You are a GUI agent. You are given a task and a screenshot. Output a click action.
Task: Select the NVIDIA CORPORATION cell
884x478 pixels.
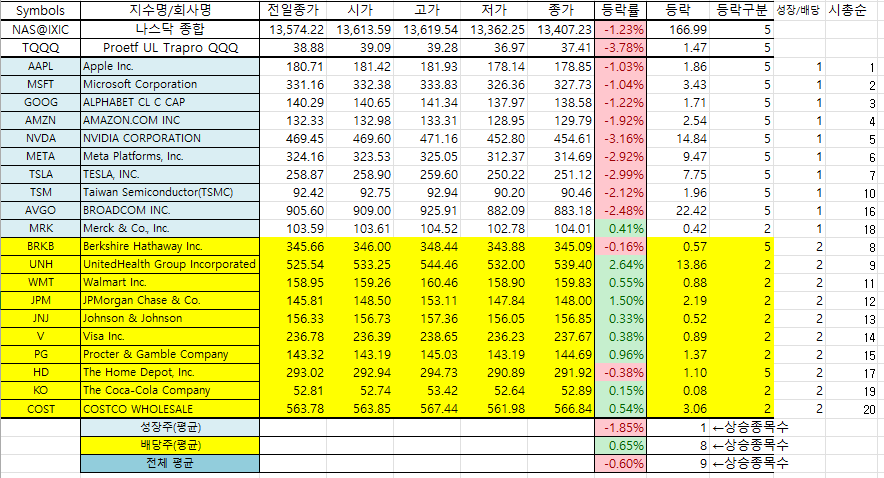(x=170, y=139)
